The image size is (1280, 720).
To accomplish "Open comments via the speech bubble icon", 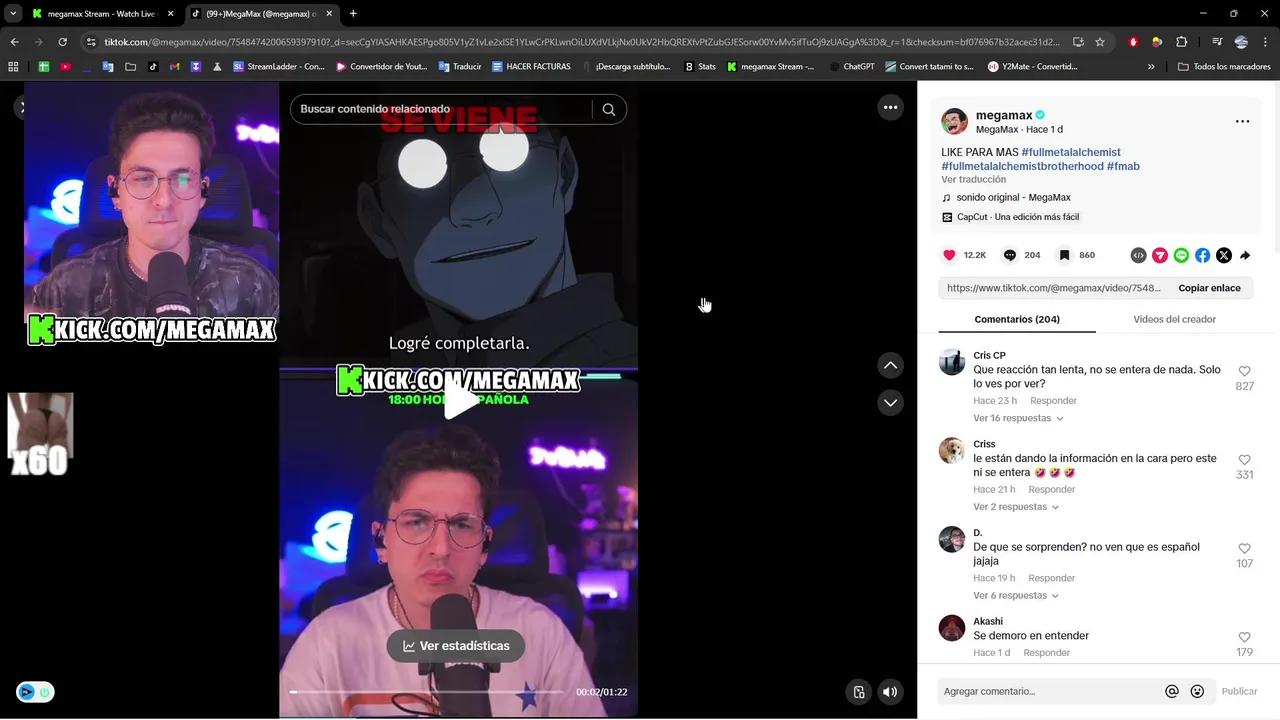I will 1010,255.
